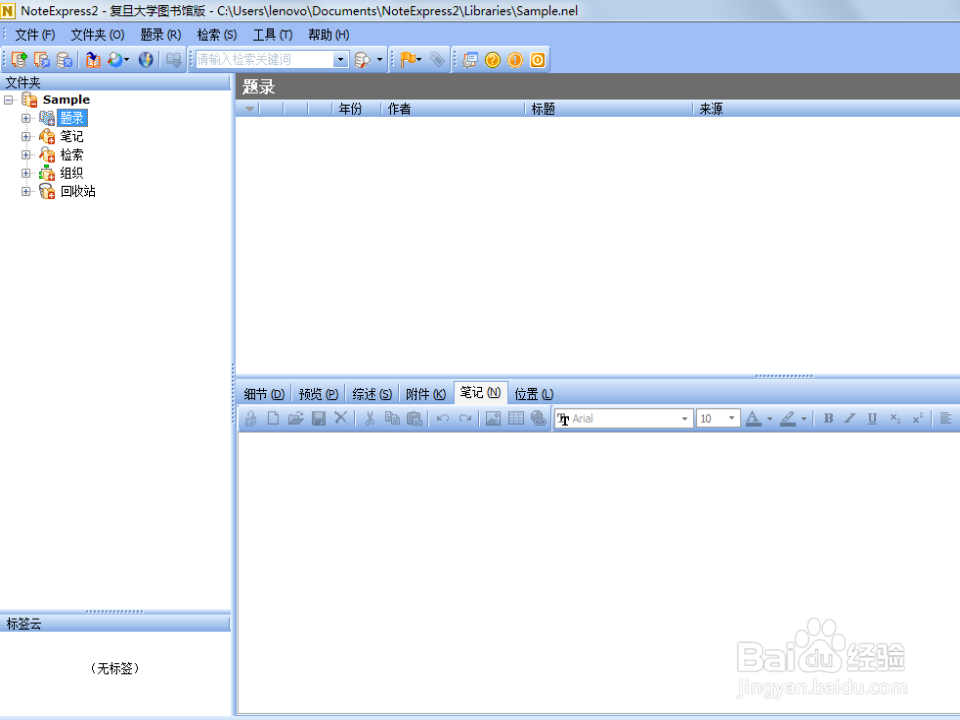
Task: Open the 题录 (R) menu
Action: click(x=160, y=35)
